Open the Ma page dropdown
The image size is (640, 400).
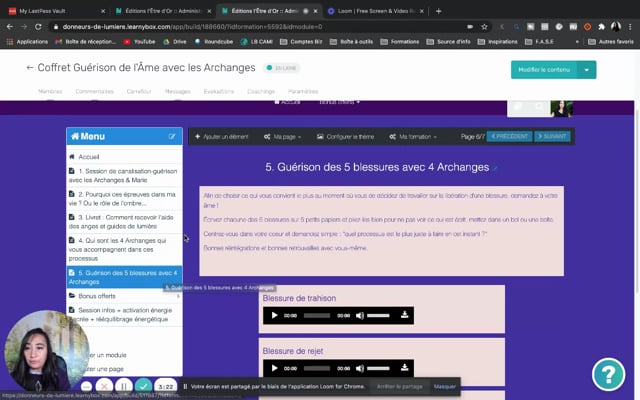pos(282,137)
